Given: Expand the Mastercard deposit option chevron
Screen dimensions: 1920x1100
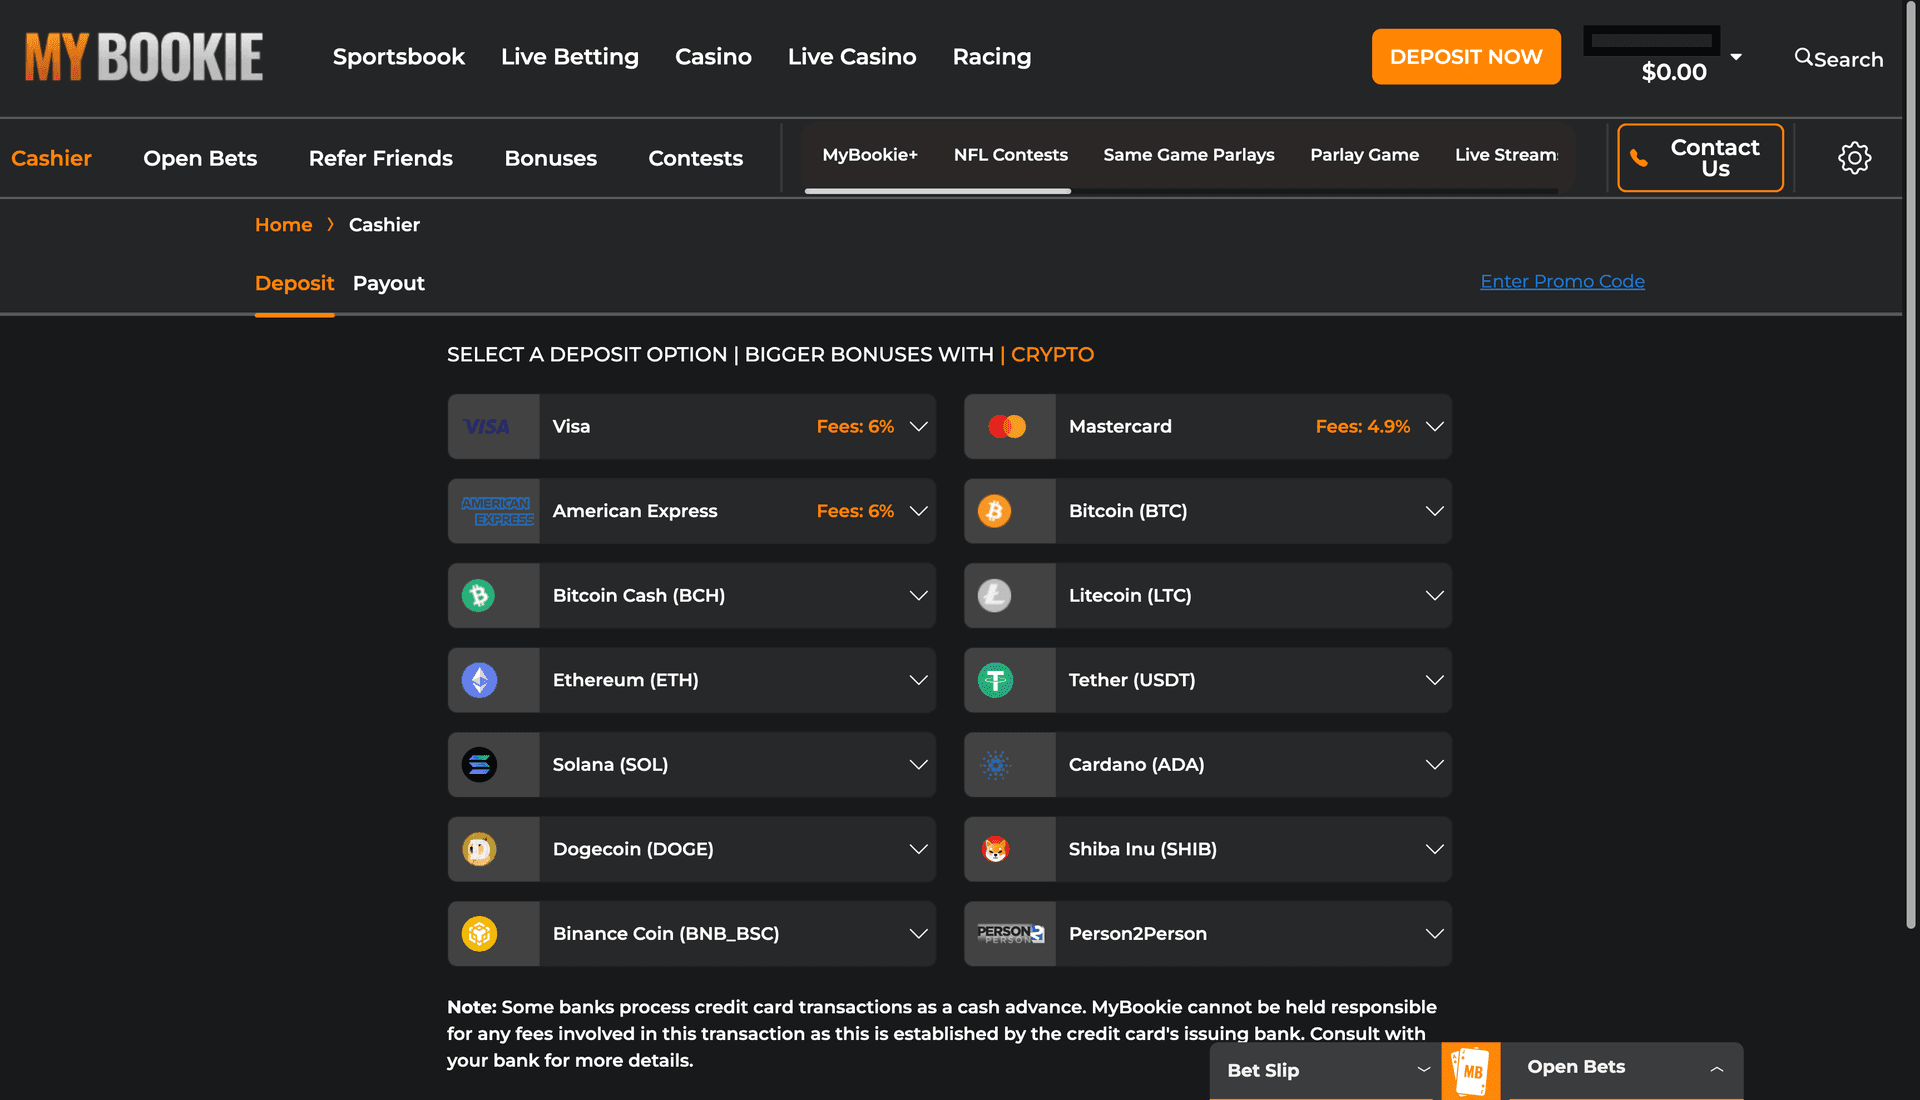Looking at the screenshot, I should [x=1434, y=426].
